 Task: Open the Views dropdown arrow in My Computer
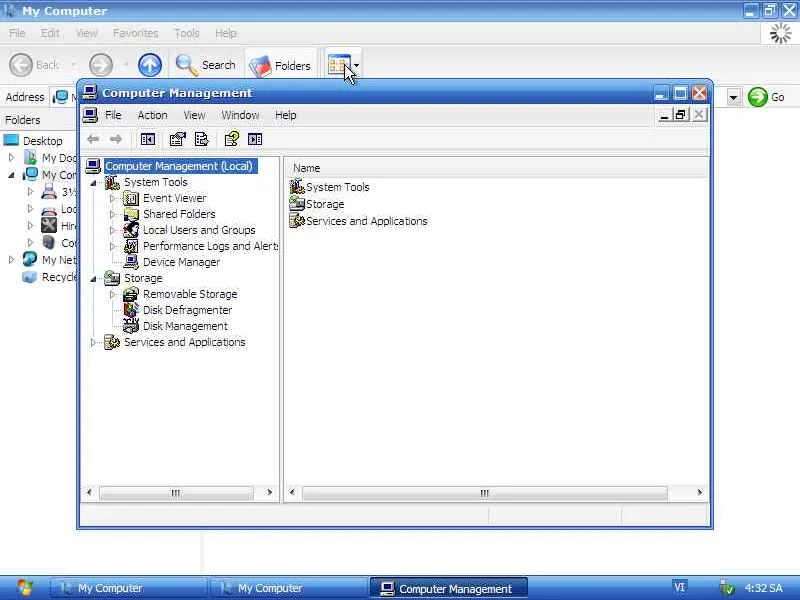[x=356, y=65]
